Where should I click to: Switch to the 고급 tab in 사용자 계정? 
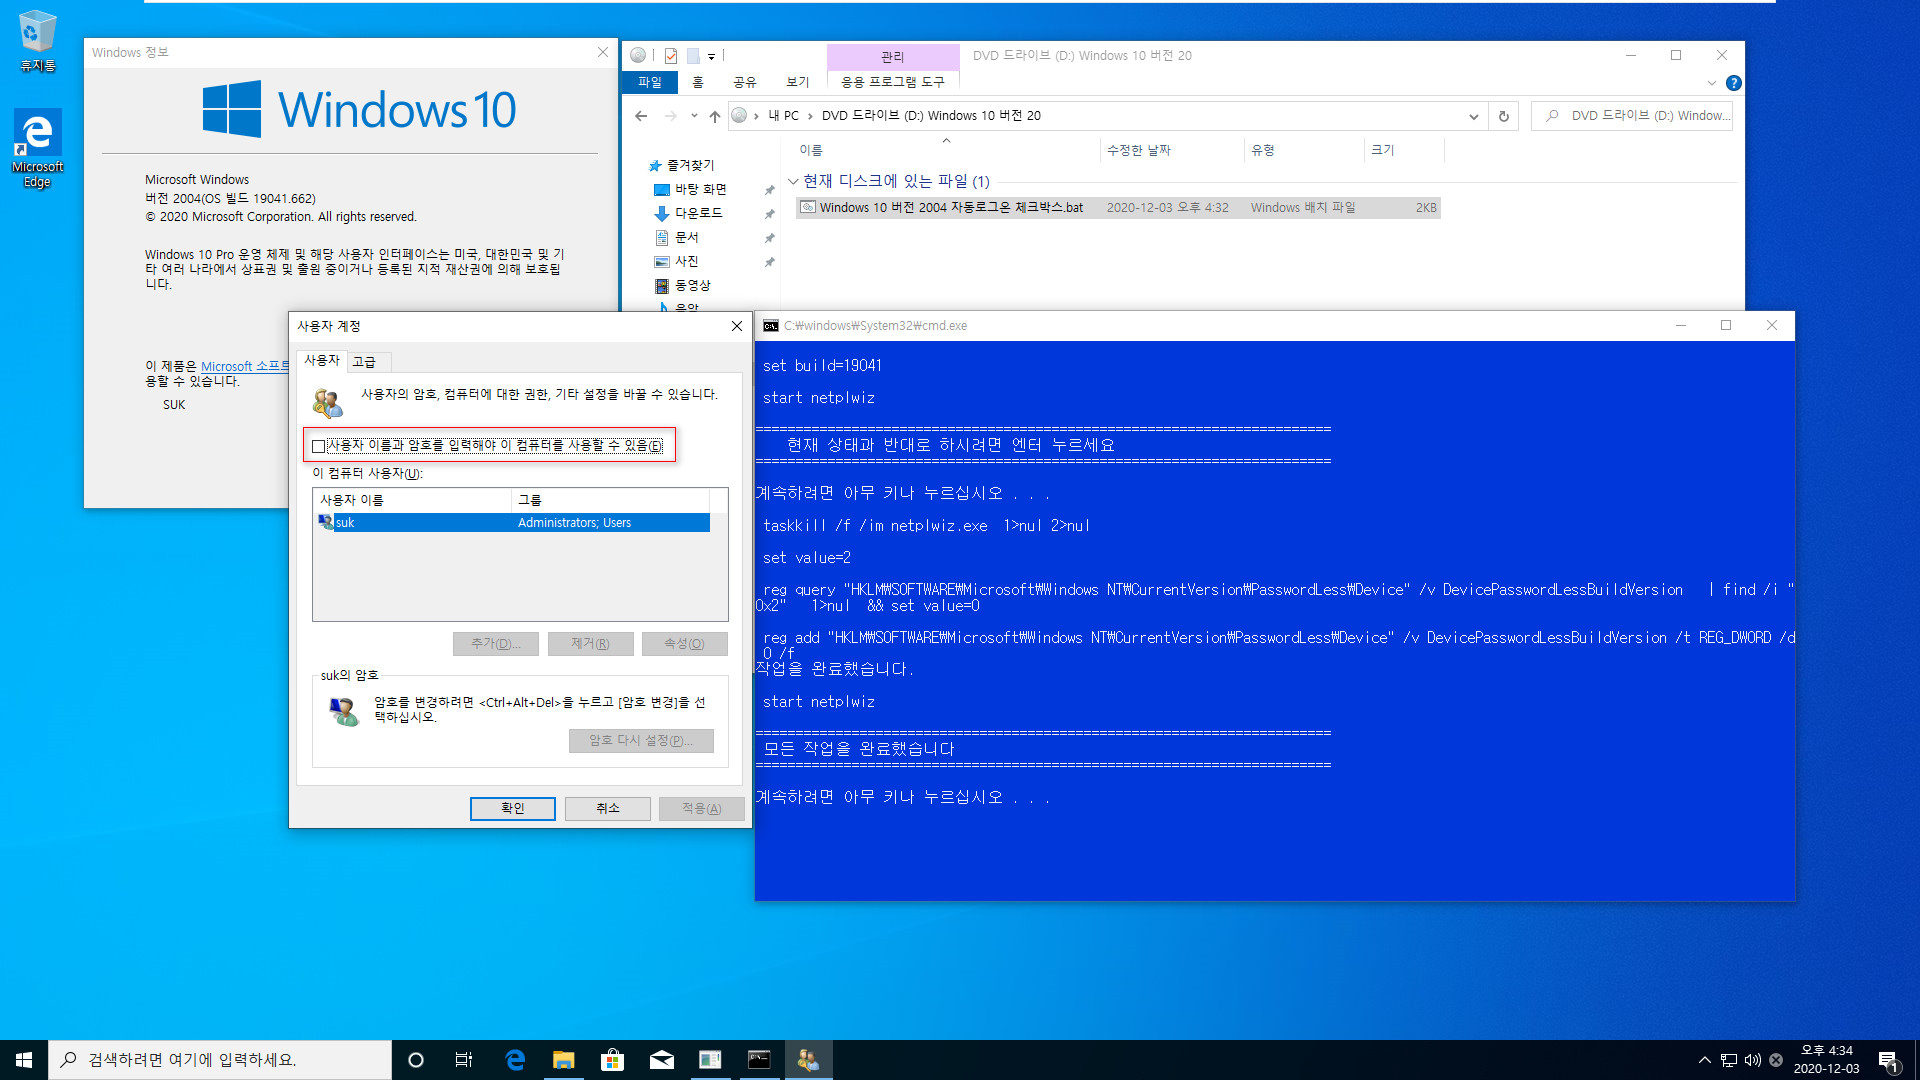pyautogui.click(x=364, y=362)
